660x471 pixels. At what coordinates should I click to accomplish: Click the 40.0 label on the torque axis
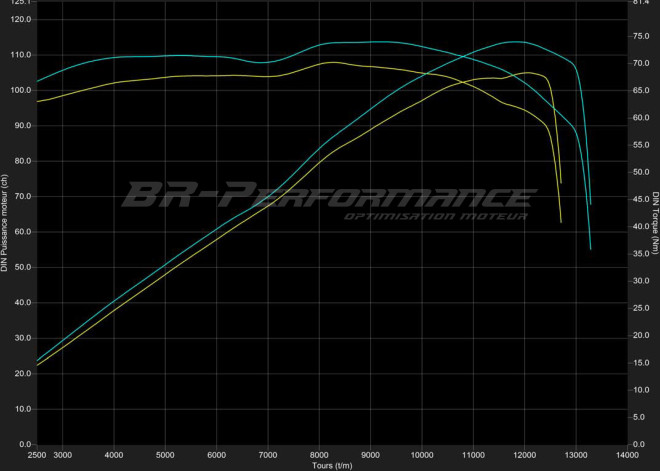pos(642,226)
